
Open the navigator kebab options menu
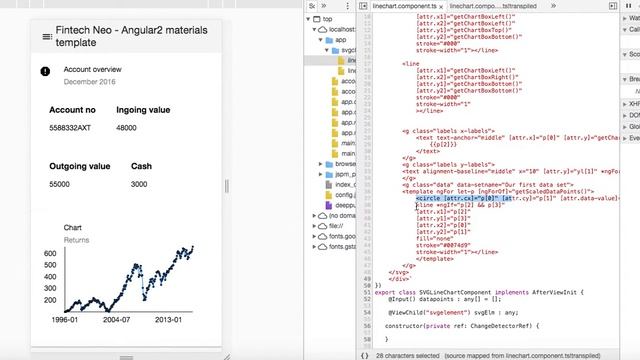[x=347, y=6]
